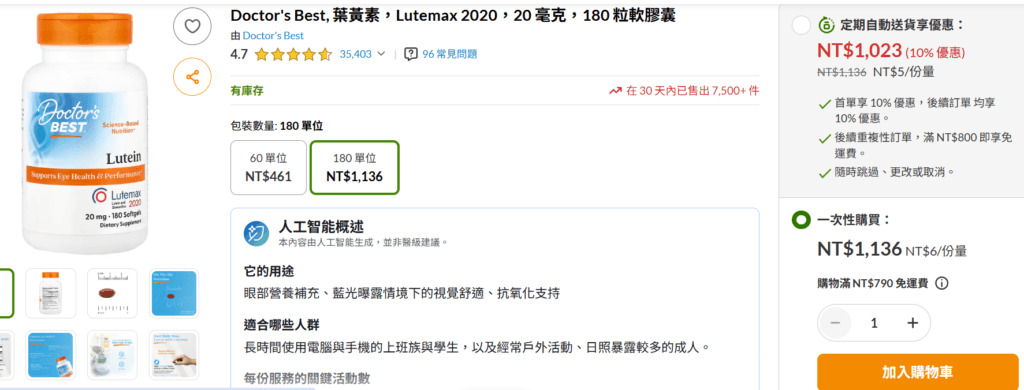The height and width of the screenshot is (390, 1024).
Task: Choose the 60 單位 NT$461 package option
Action: [268, 167]
